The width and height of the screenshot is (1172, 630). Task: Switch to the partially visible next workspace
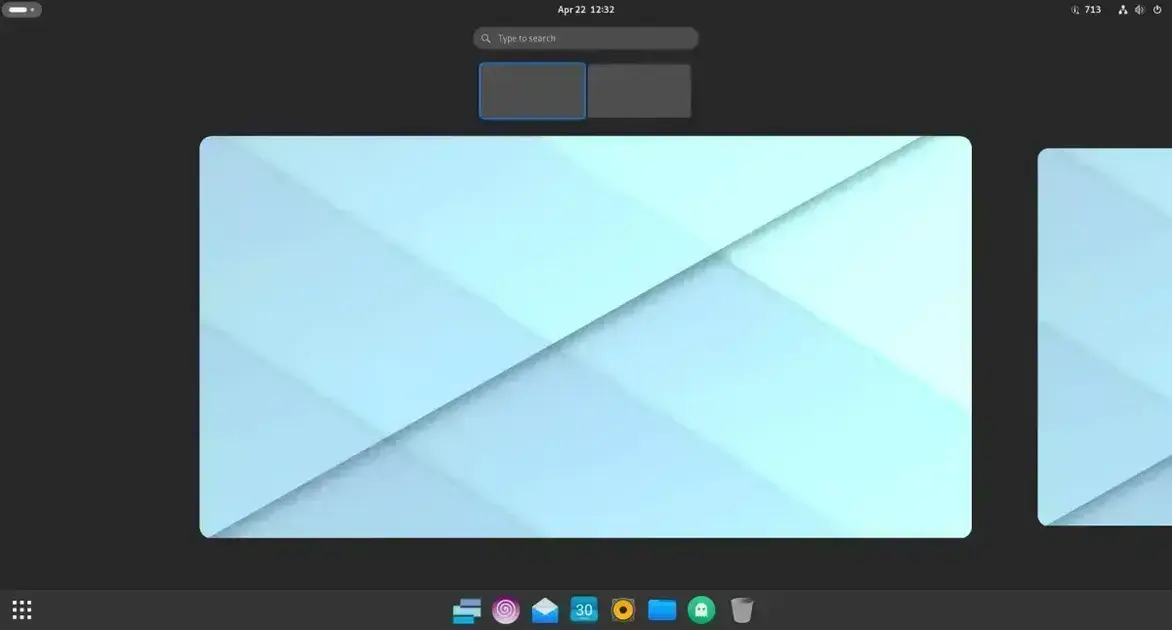pyautogui.click(x=1105, y=336)
